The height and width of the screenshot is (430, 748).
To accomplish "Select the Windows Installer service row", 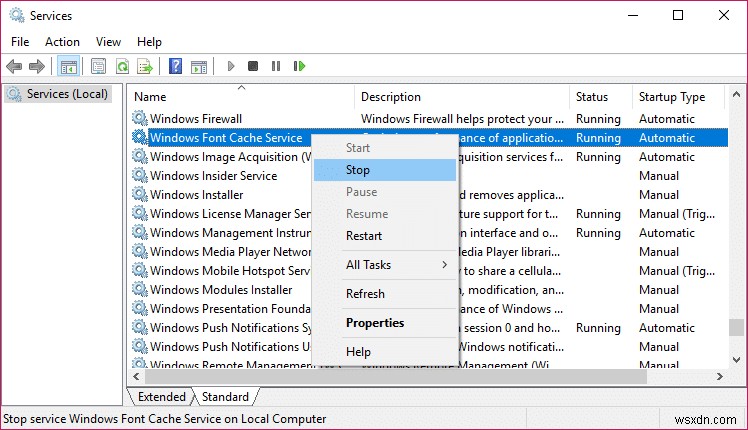I will (428, 195).
